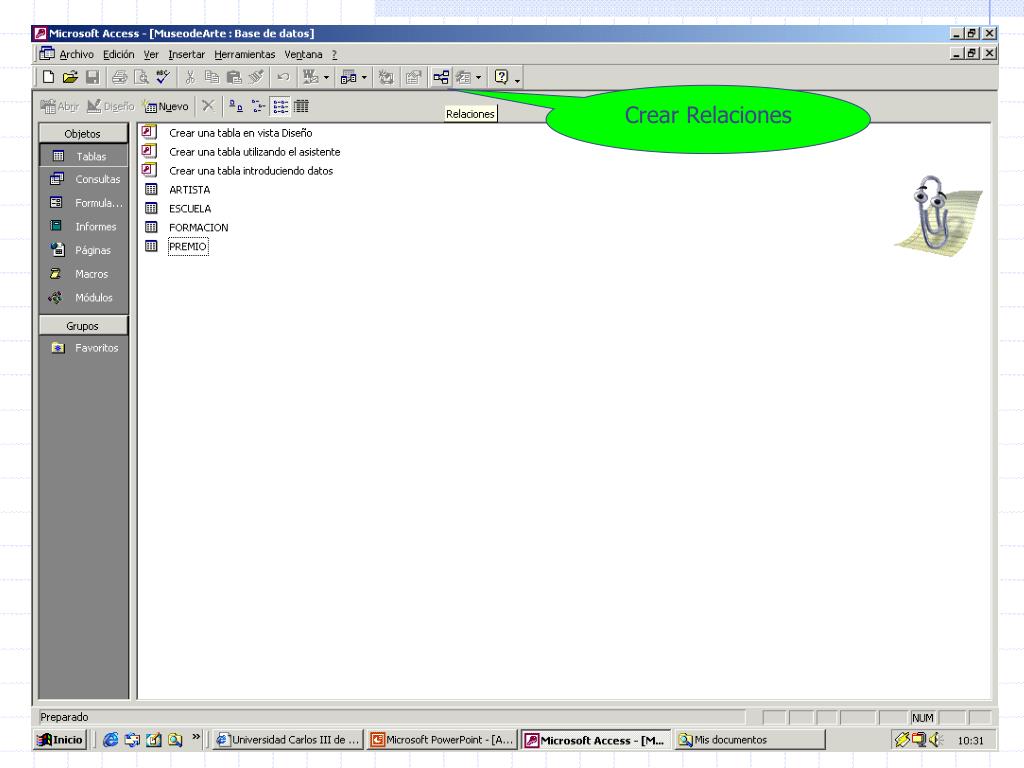Select Consultas in the Objects bar
Image resolution: width=1024 pixels, height=768 pixels.
[x=83, y=179]
